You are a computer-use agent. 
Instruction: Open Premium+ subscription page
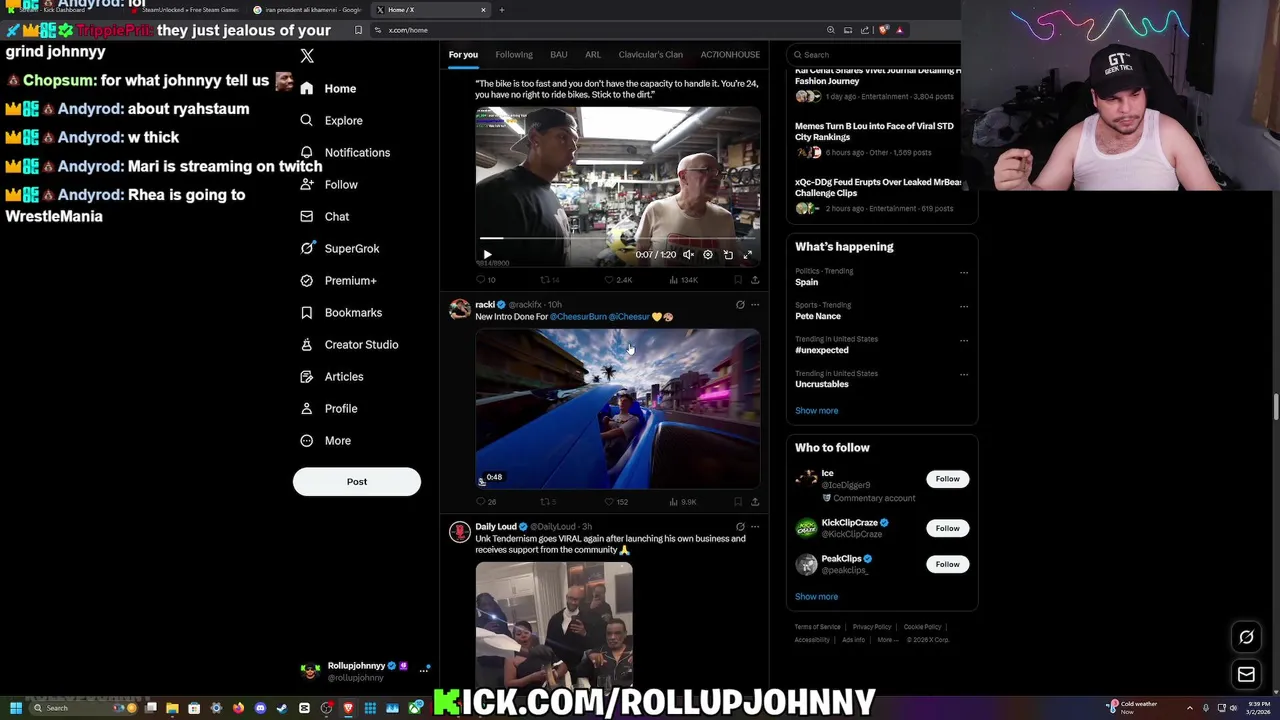(339, 280)
